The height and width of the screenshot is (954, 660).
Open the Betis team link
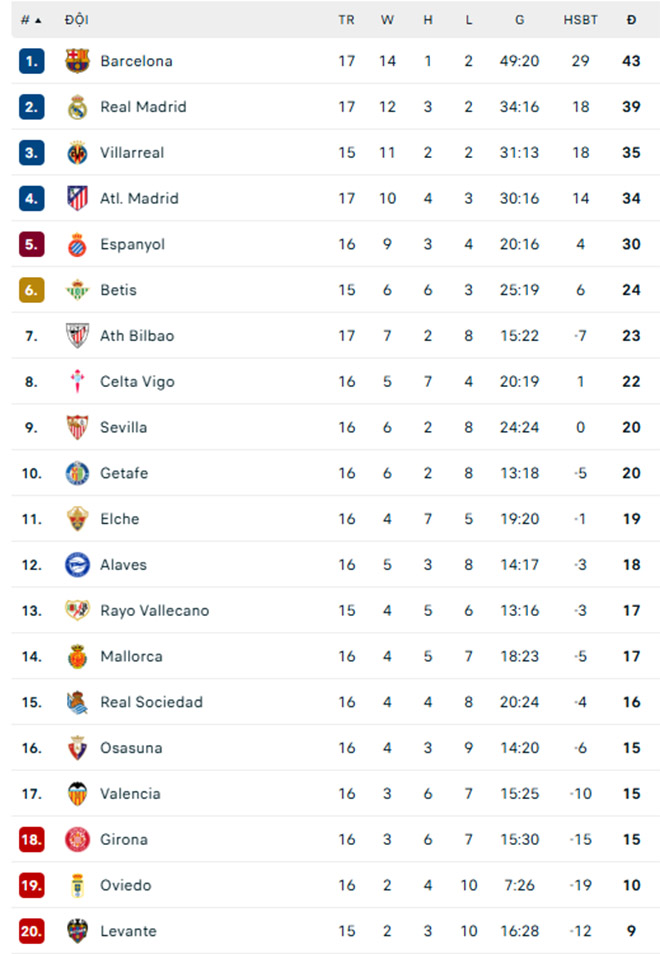(x=118, y=290)
